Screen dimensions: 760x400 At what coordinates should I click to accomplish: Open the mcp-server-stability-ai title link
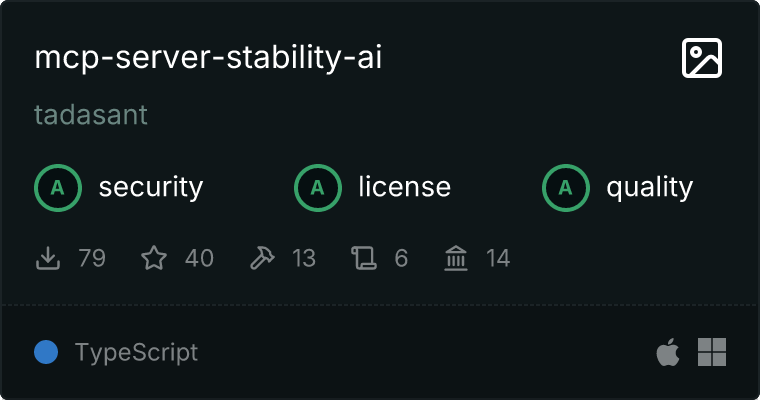tap(208, 58)
